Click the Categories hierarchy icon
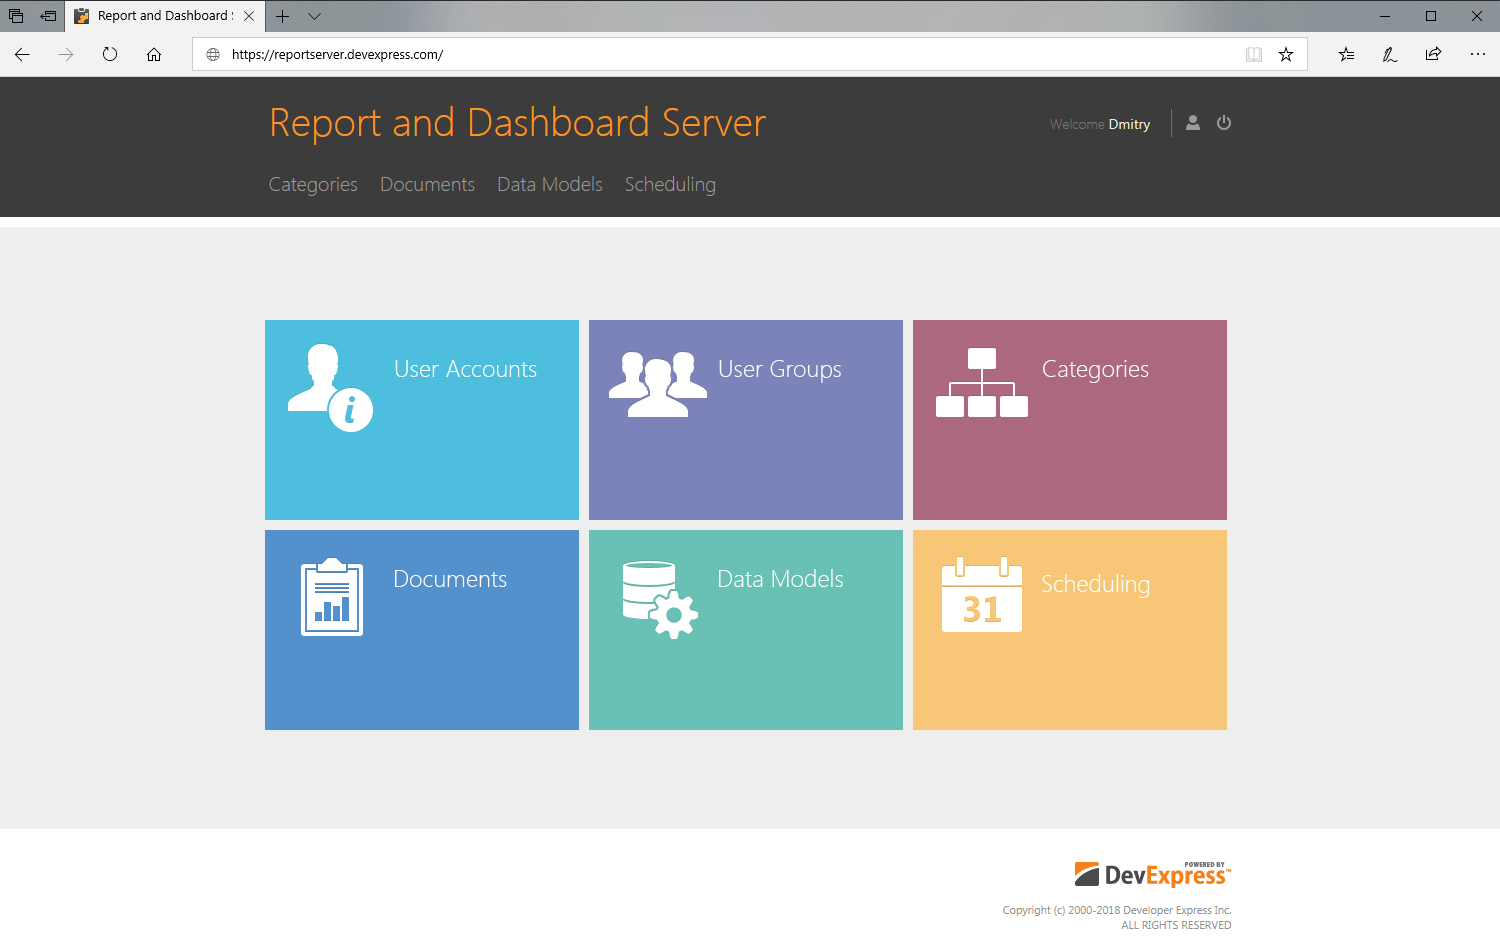1500x952 pixels. pyautogui.click(x=982, y=382)
